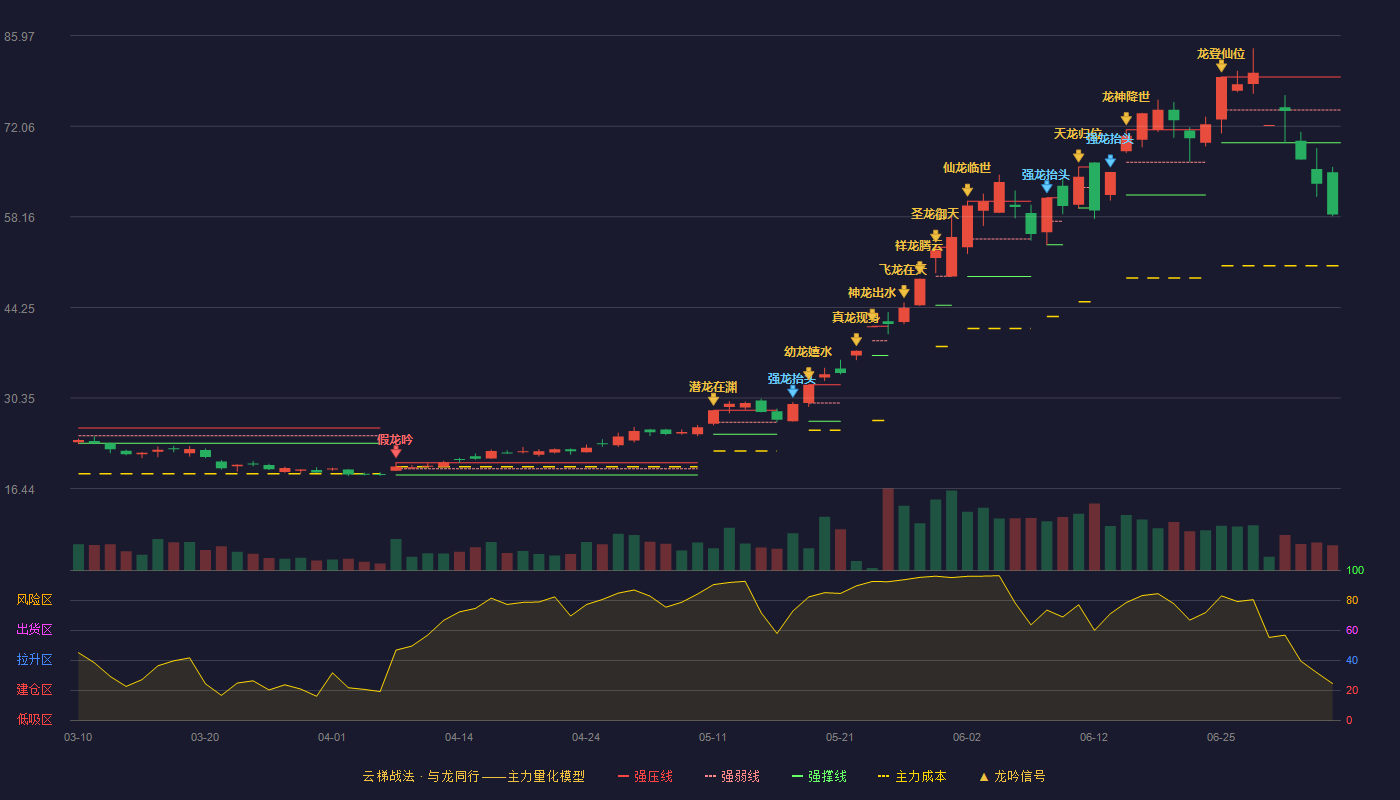Click the 58.16 price axis label

pyautogui.click(x=20, y=217)
